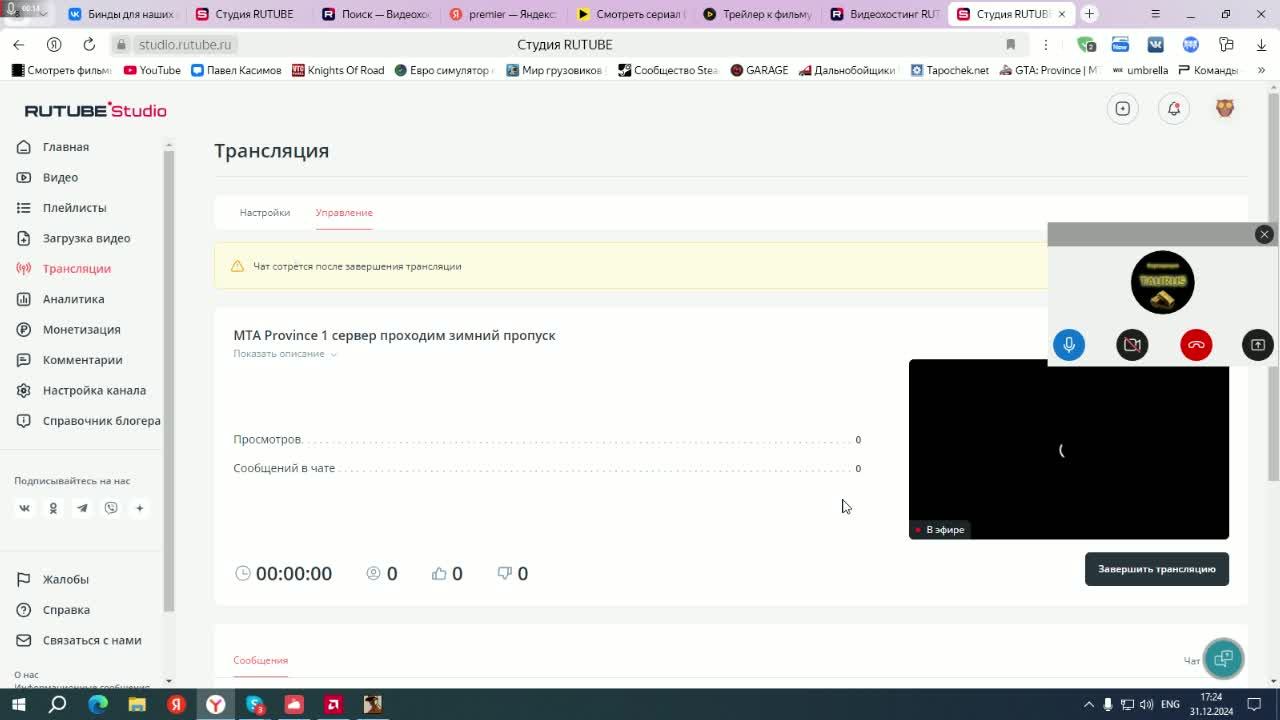Open the Viber social icon

pyautogui.click(x=111, y=508)
